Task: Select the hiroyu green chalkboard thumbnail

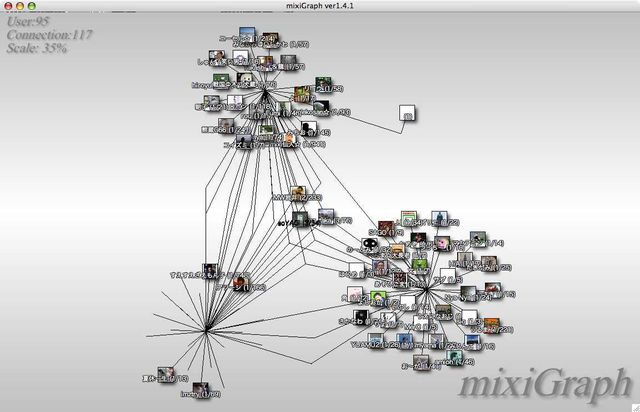Action: pos(221,81)
